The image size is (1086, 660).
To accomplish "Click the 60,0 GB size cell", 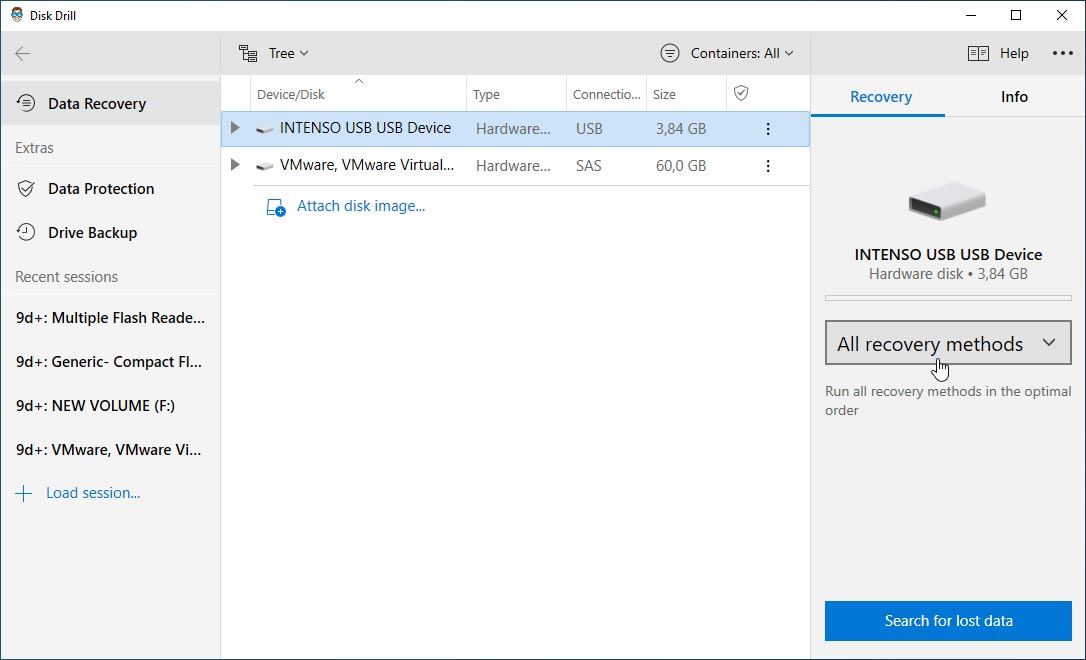I will tap(681, 166).
